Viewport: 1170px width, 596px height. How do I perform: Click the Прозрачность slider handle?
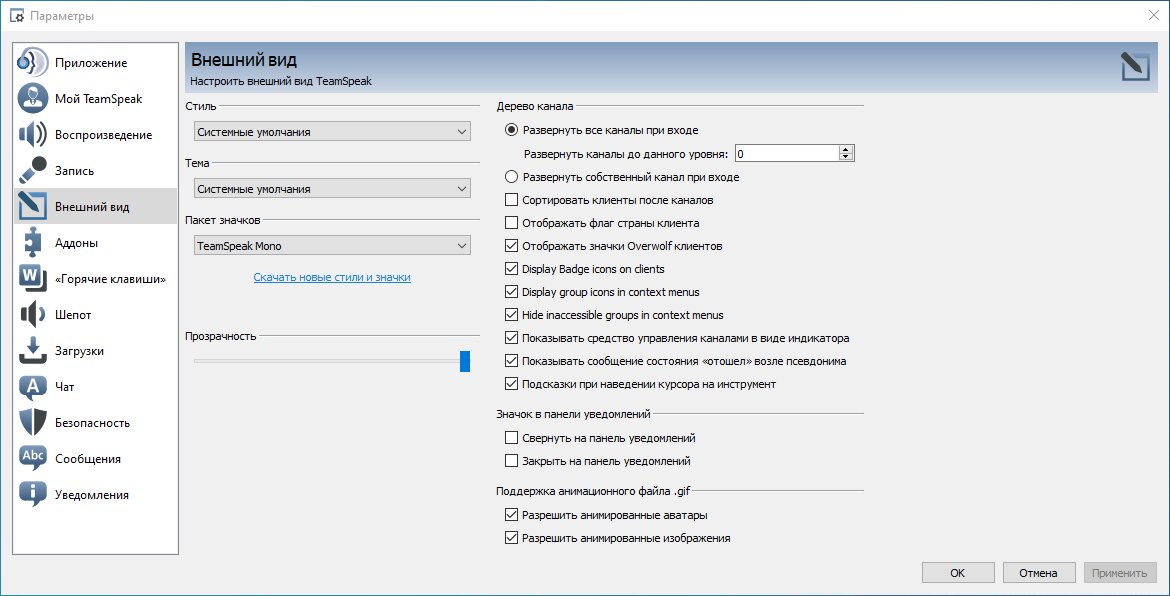(465, 361)
